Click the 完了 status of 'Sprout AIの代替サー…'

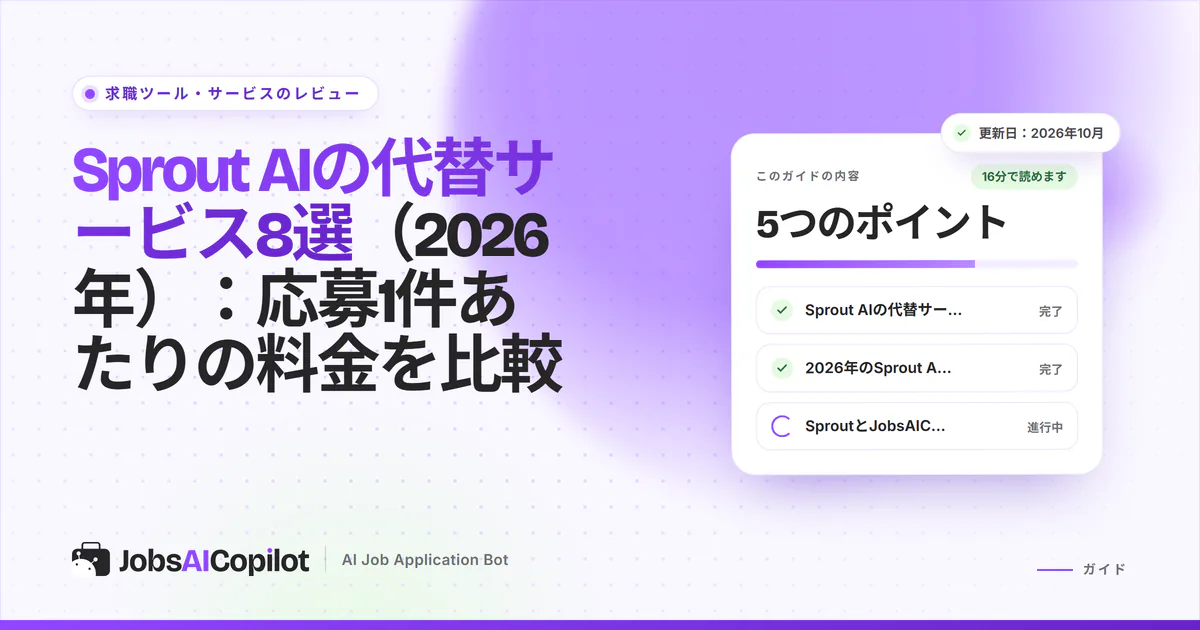click(x=1050, y=311)
